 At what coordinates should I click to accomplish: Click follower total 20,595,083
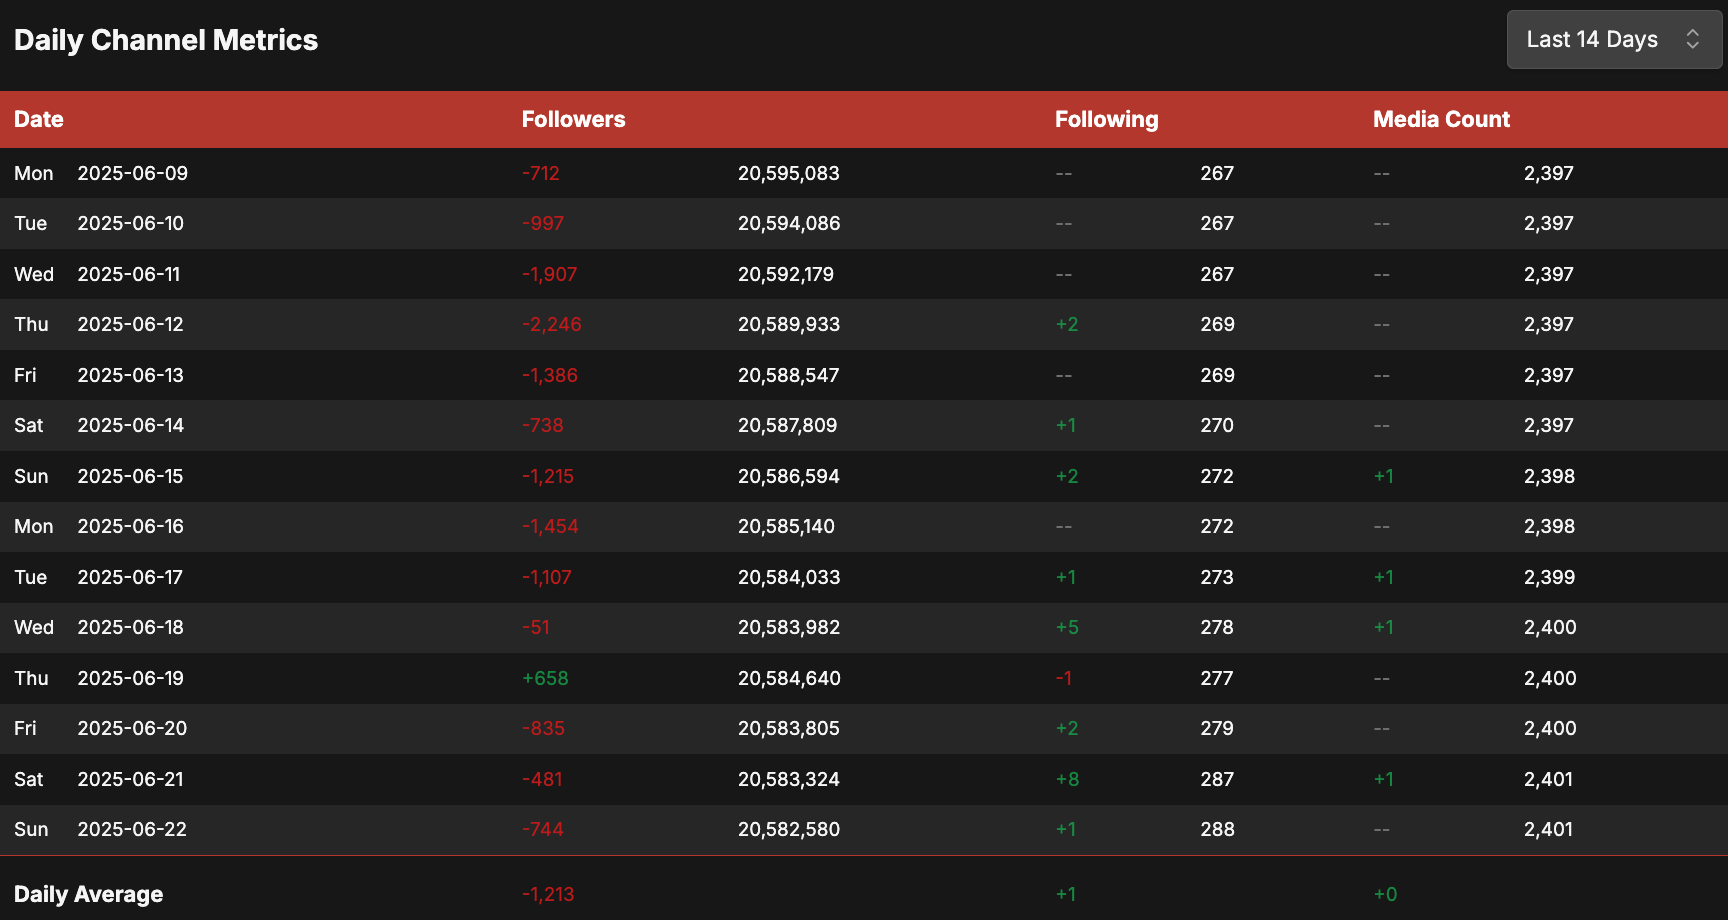(789, 174)
